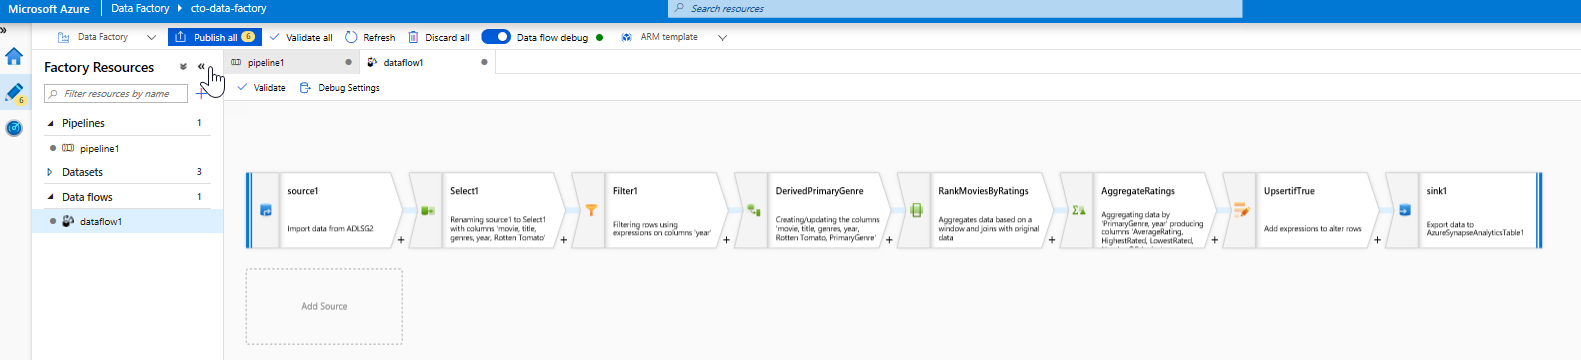Select the source1 transformation node
The image size is (1581, 360).
pyautogui.click(x=325, y=210)
